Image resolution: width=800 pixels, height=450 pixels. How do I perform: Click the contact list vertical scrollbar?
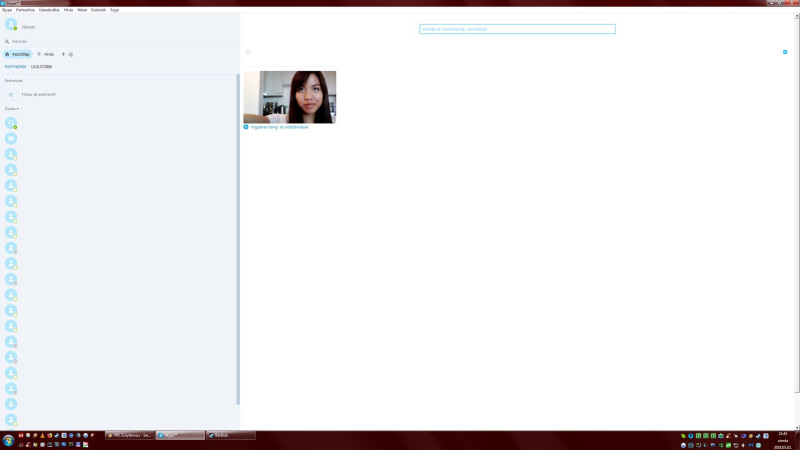point(238,240)
